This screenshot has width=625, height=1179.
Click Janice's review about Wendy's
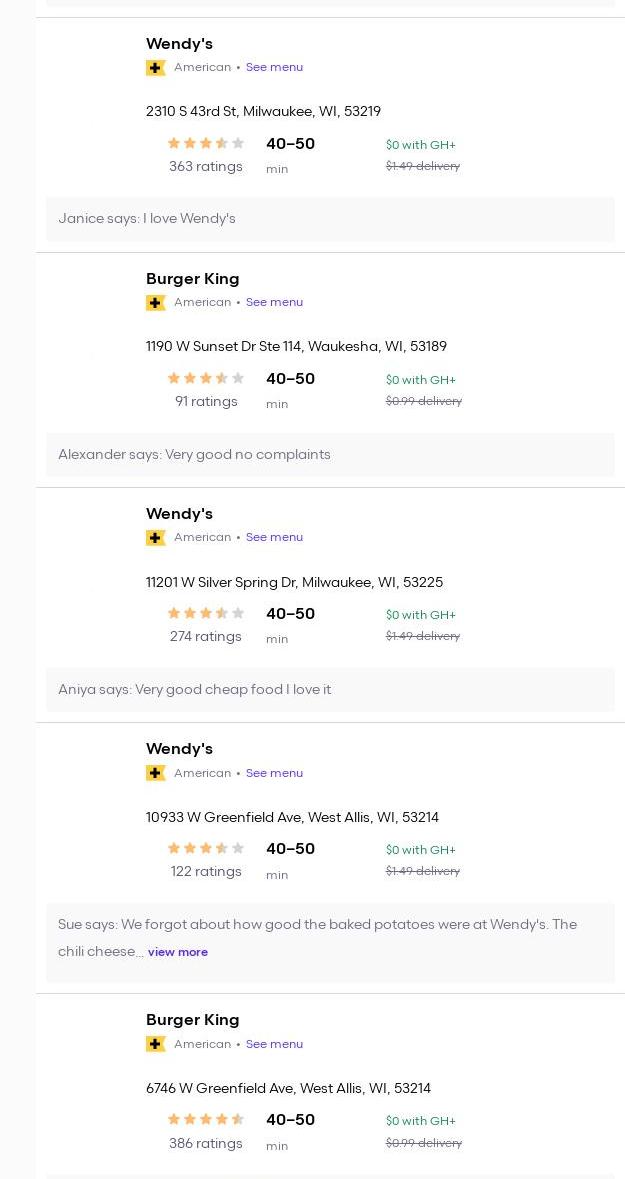click(x=147, y=219)
